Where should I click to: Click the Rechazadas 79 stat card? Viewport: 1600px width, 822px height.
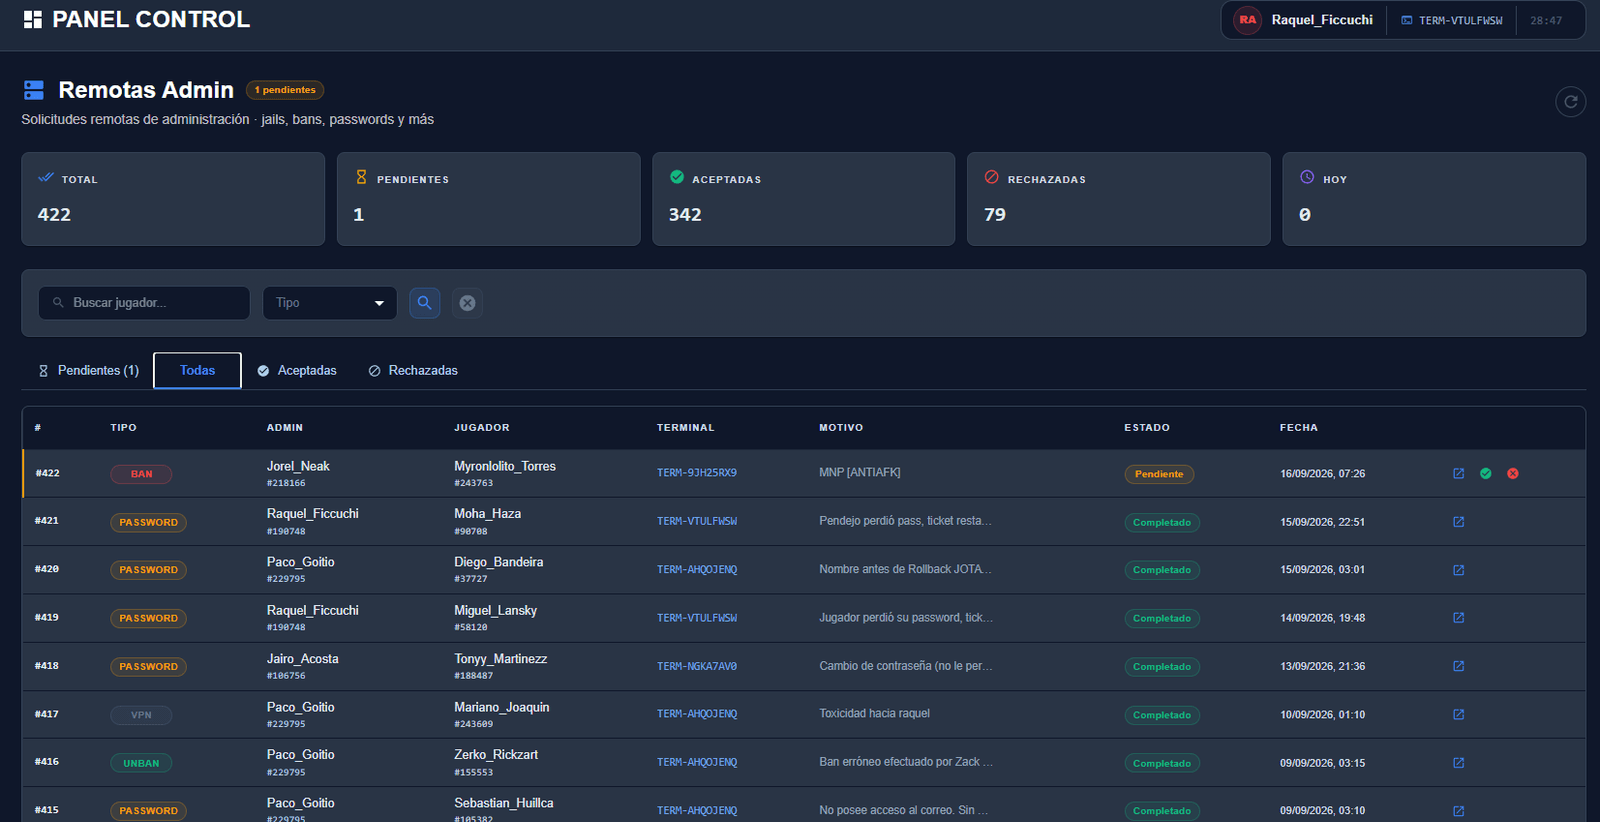[1119, 199]
